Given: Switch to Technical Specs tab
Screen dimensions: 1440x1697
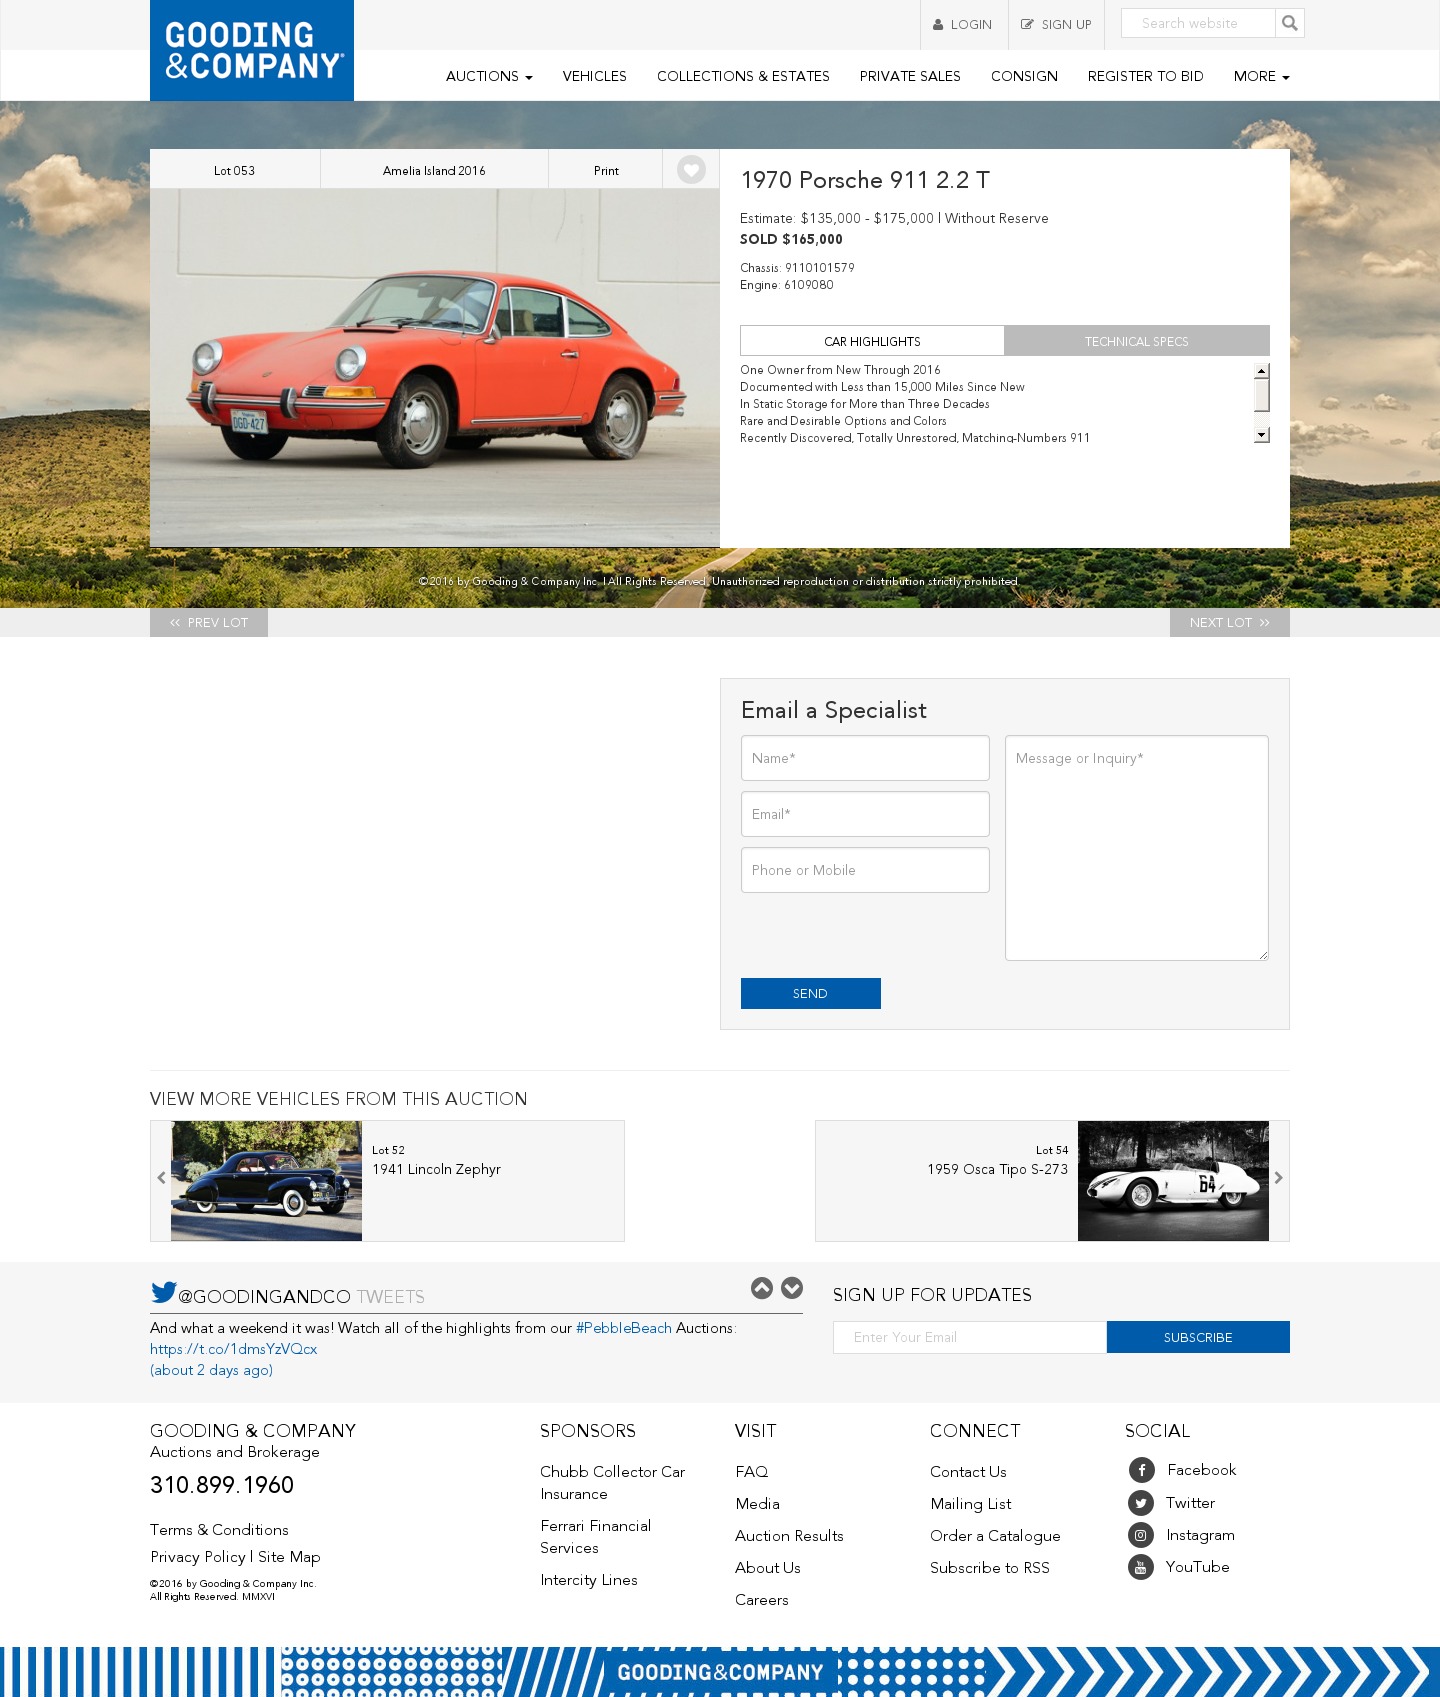Looking at the screenshot, I should 1137,341.
